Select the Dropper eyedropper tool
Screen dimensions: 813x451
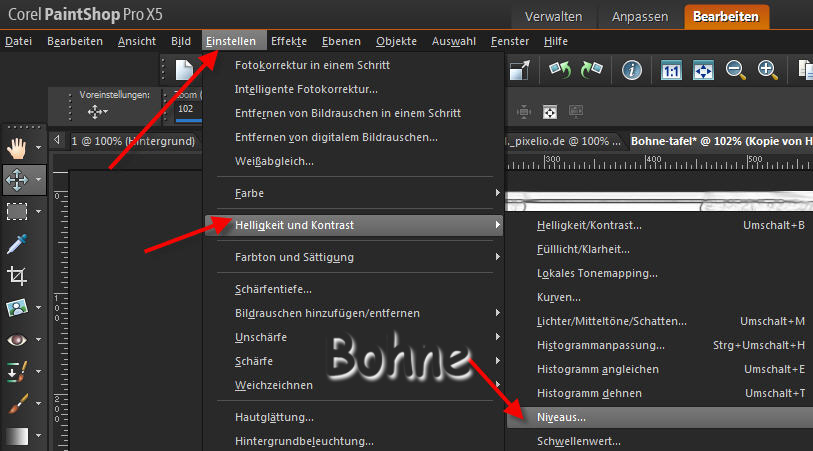click(17, 243)
